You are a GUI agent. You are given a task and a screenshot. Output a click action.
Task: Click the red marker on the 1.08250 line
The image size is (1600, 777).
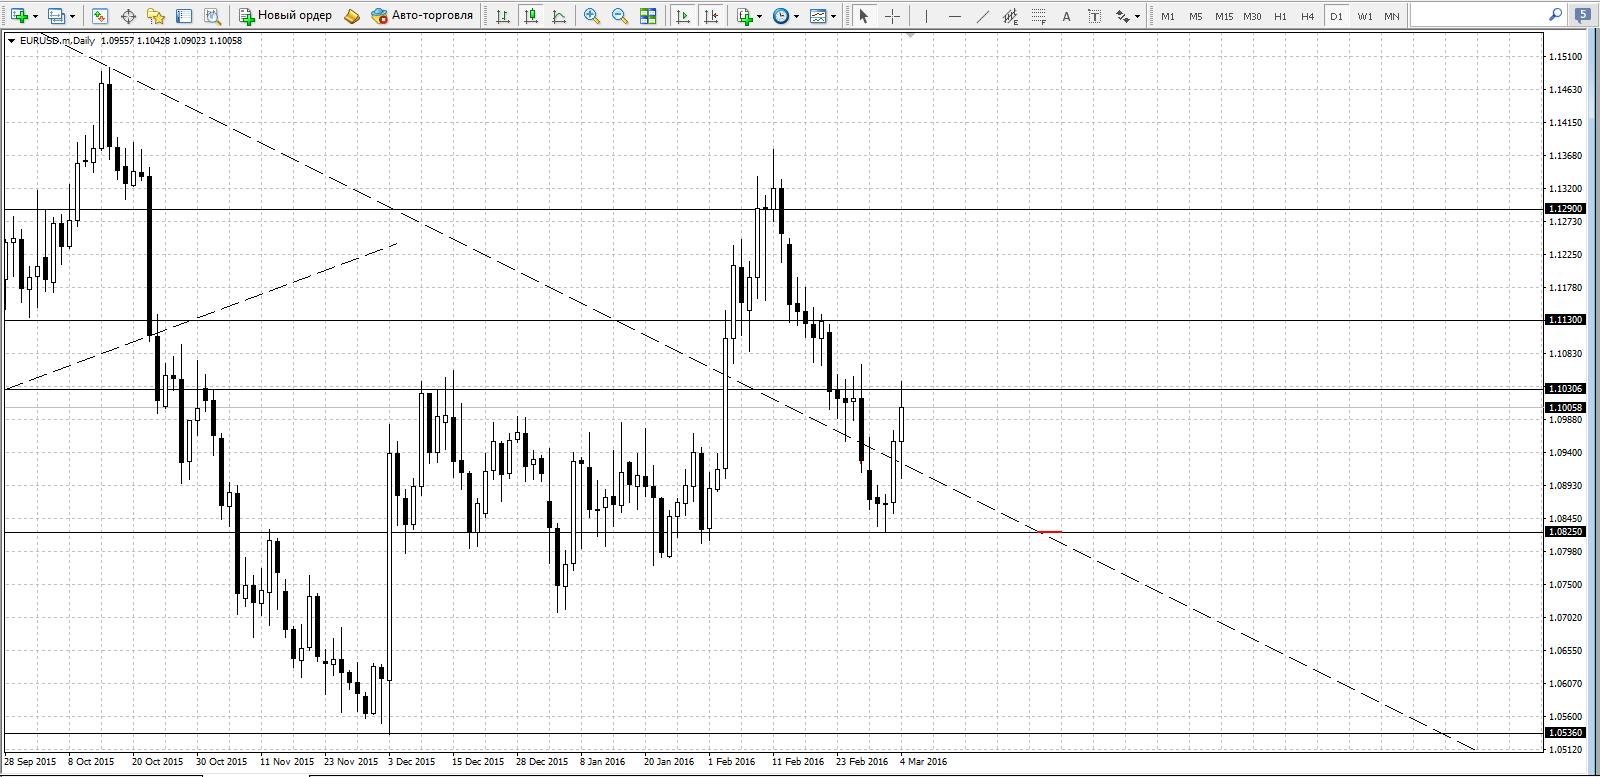click(1049, 532)
